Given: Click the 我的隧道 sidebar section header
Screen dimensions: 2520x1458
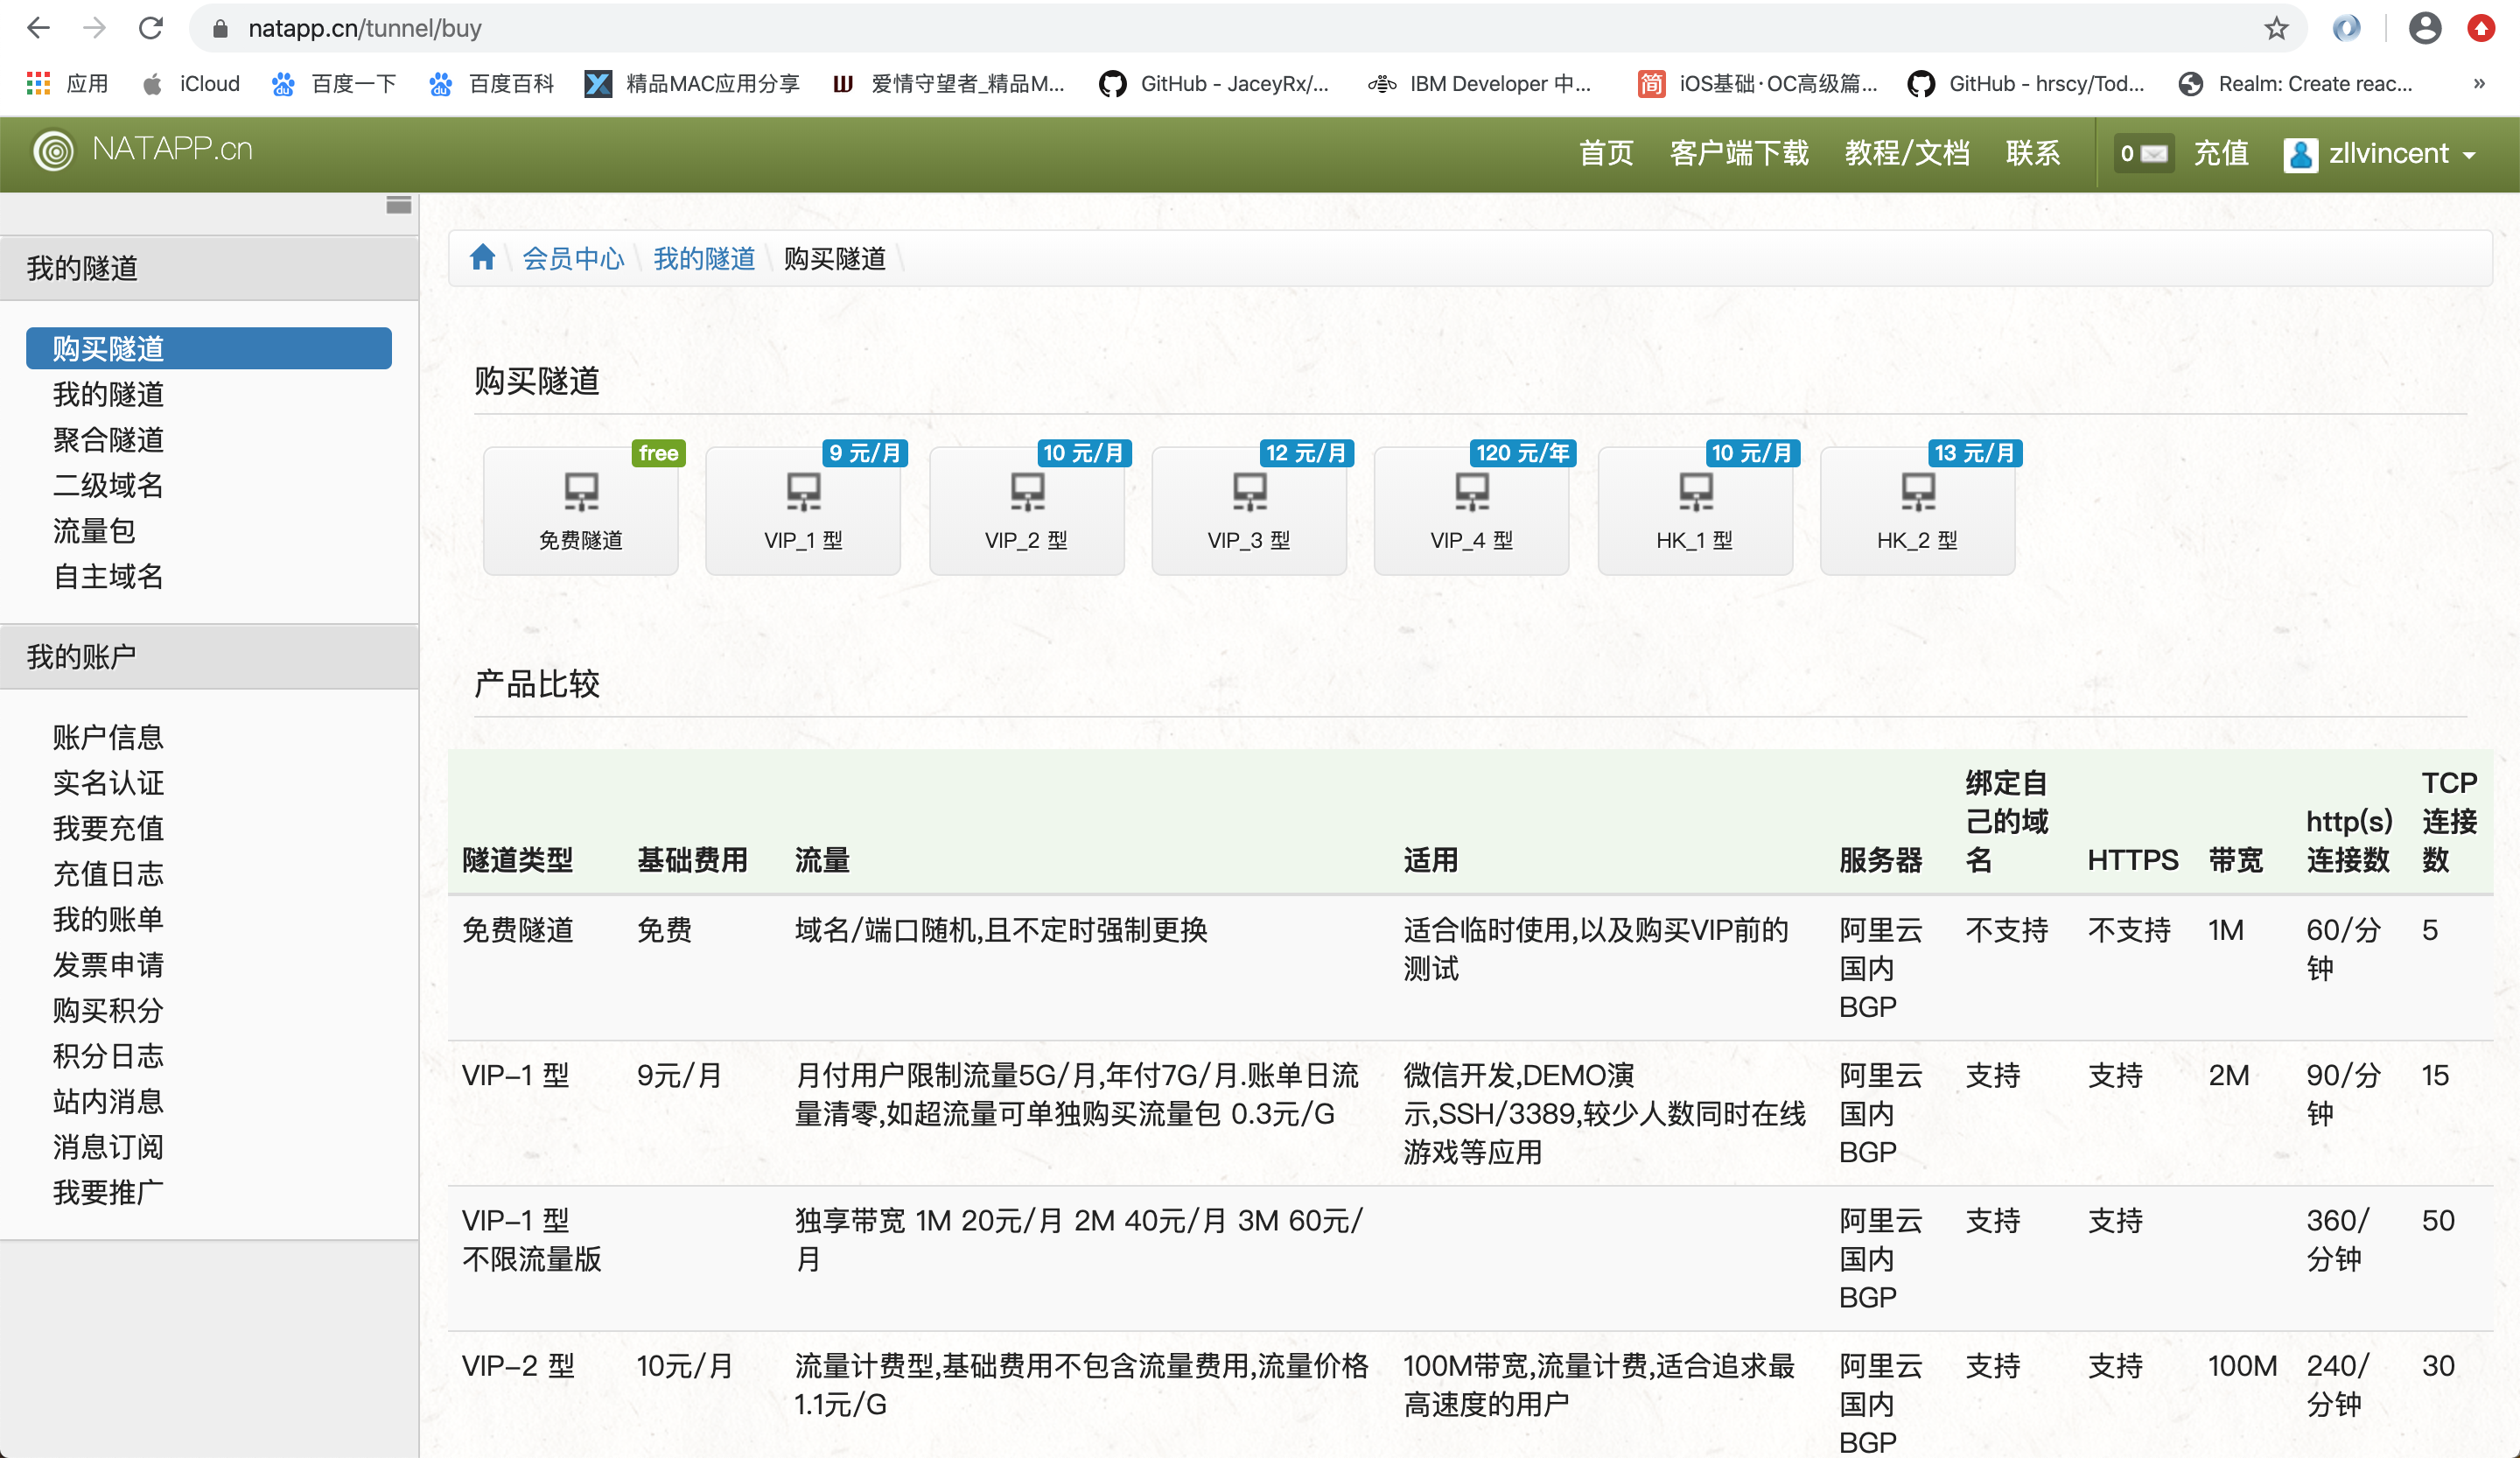Looking at the screenshot, I should (x=209, y=268).
